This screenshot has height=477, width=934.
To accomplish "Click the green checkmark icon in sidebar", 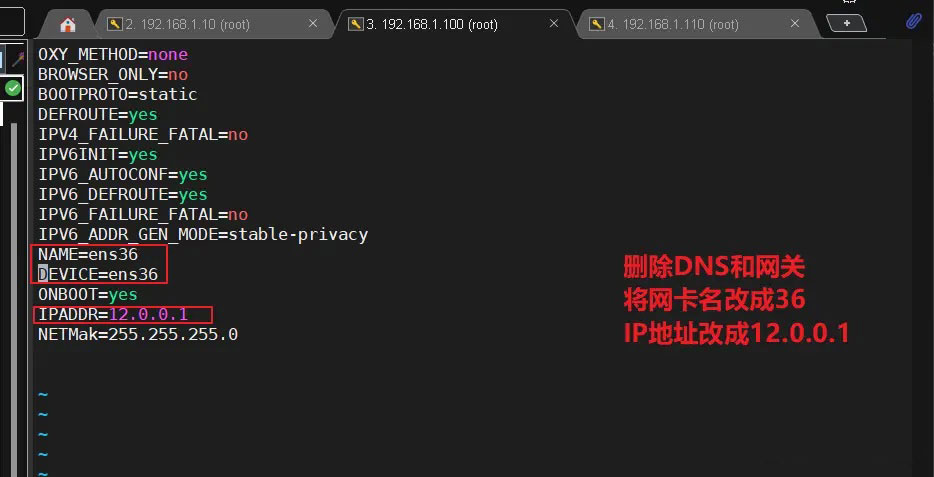I will (x=13, y=89).
